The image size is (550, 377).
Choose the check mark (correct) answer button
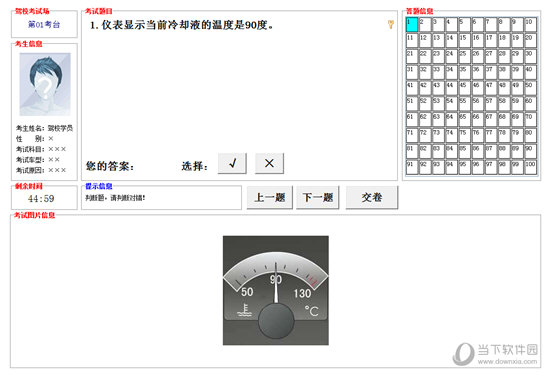point(232,163)
